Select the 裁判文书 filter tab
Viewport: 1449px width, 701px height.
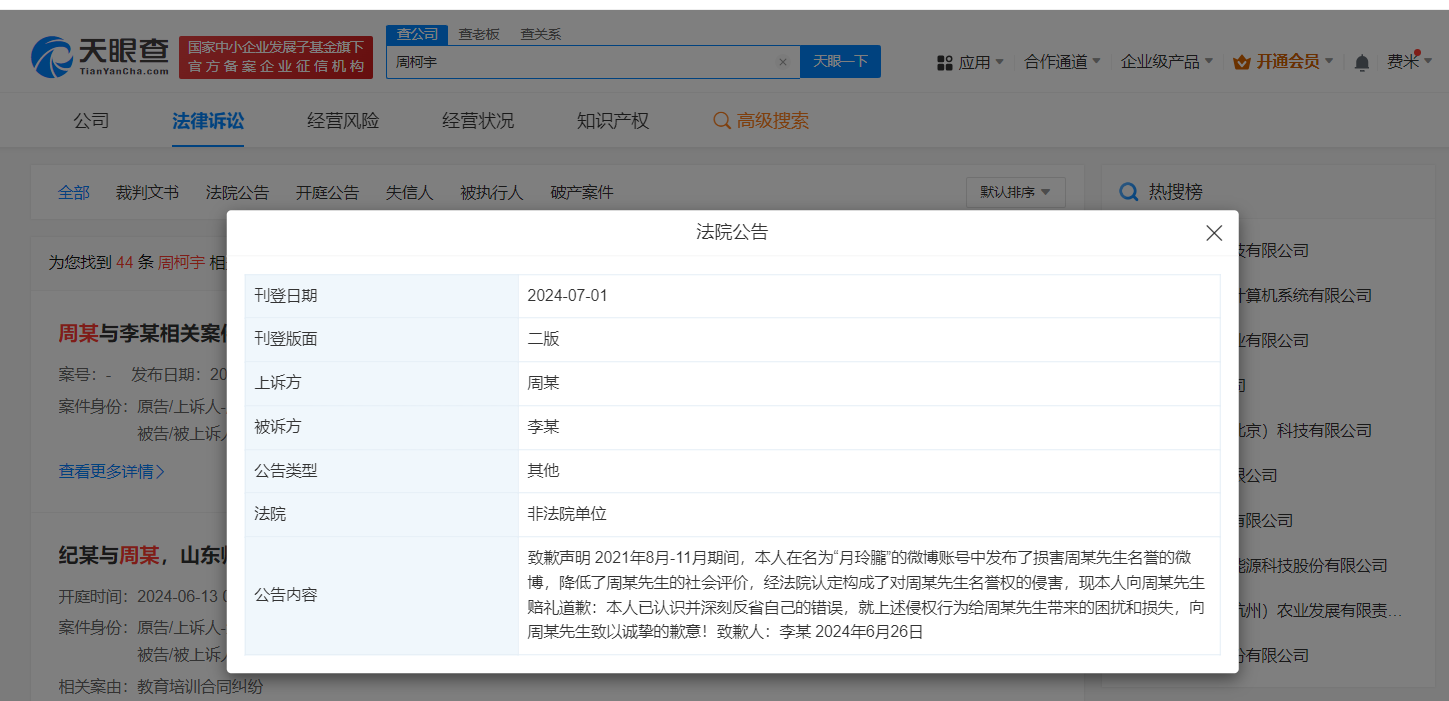(147, 192)
